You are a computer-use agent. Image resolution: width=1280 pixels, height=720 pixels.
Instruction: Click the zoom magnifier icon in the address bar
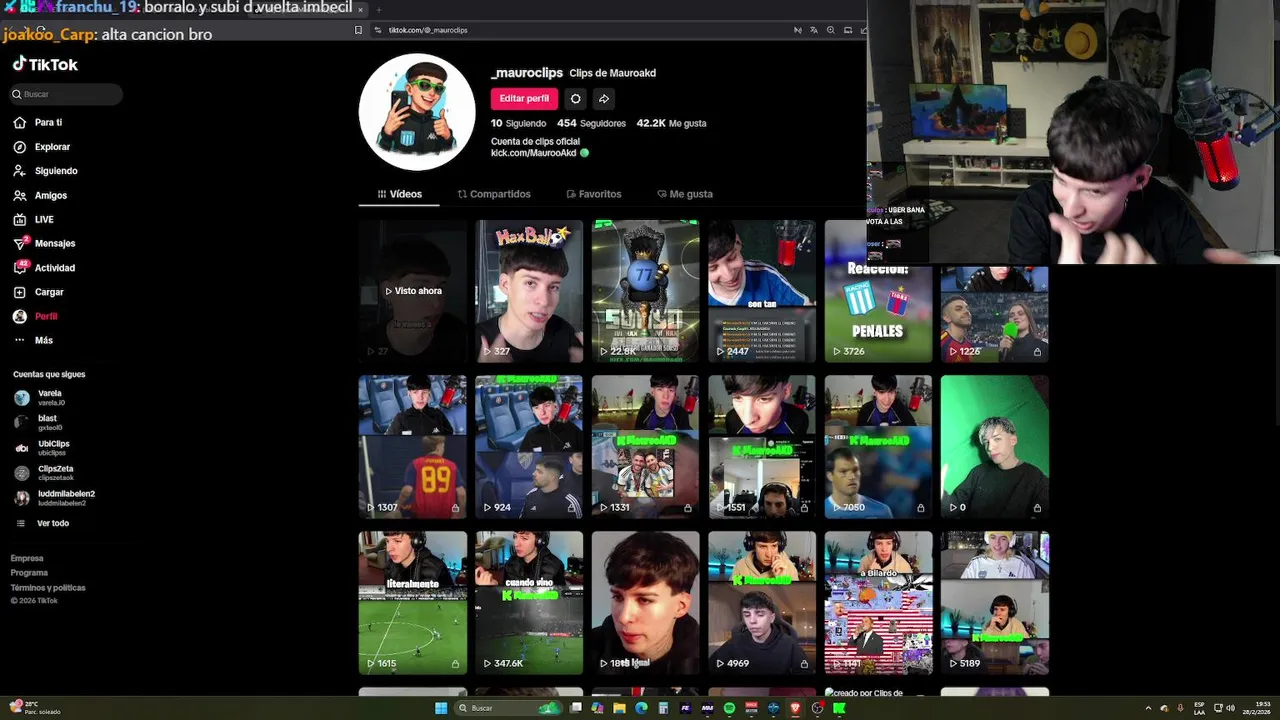coord(831,30)
